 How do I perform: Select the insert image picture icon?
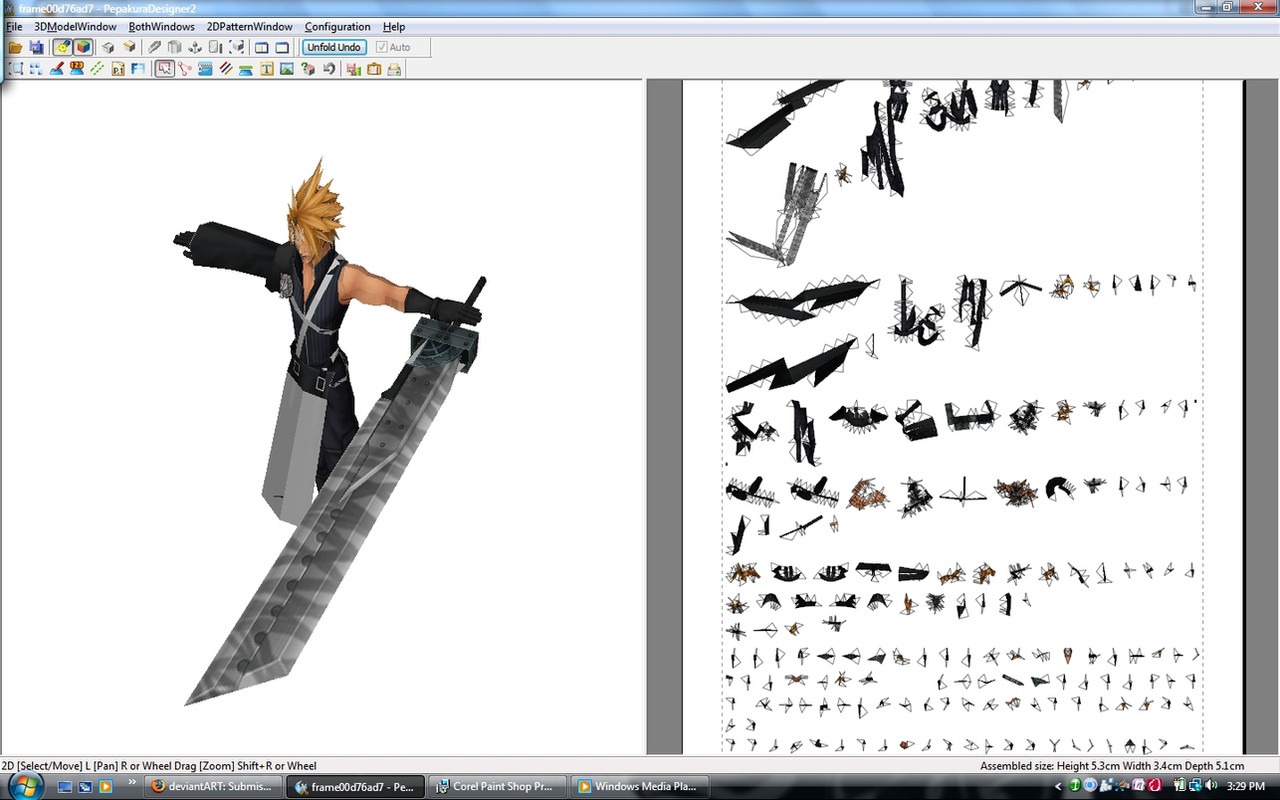pos(287,69)
